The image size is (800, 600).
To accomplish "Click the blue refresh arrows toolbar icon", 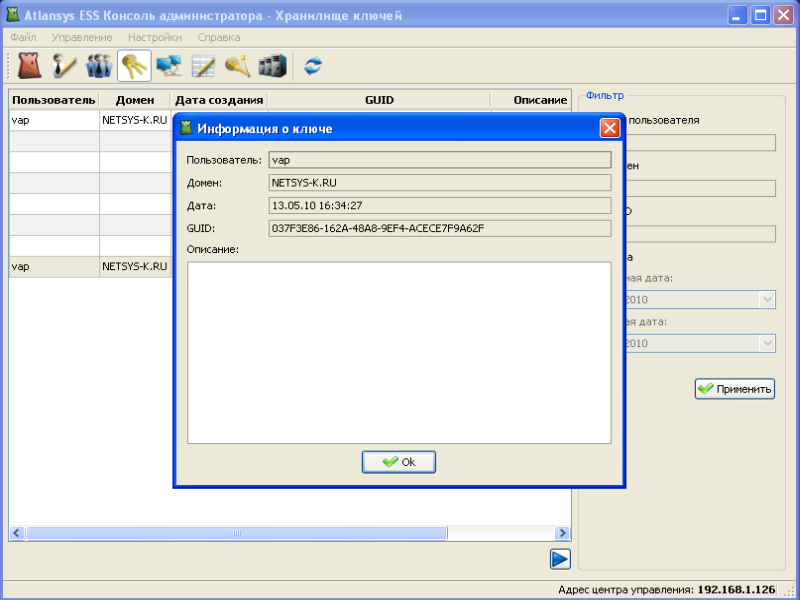I will tap(313, 66).
